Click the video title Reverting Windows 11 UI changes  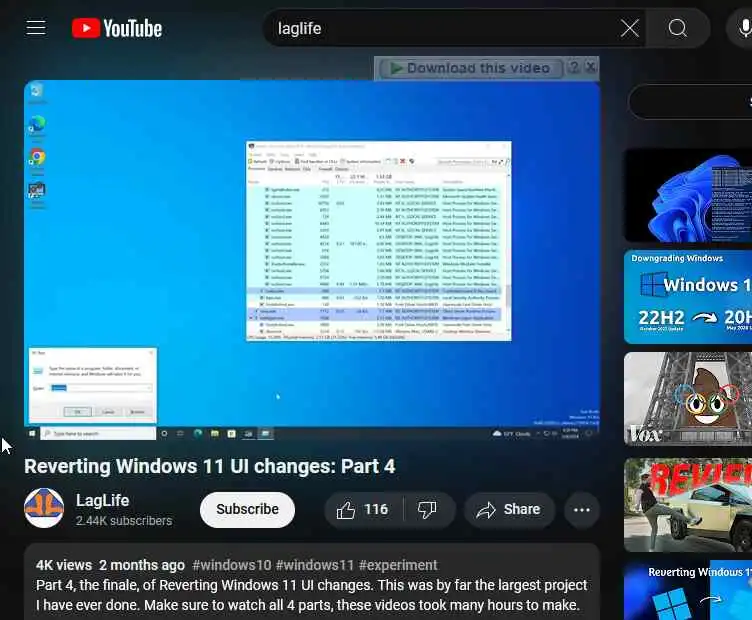210,466
